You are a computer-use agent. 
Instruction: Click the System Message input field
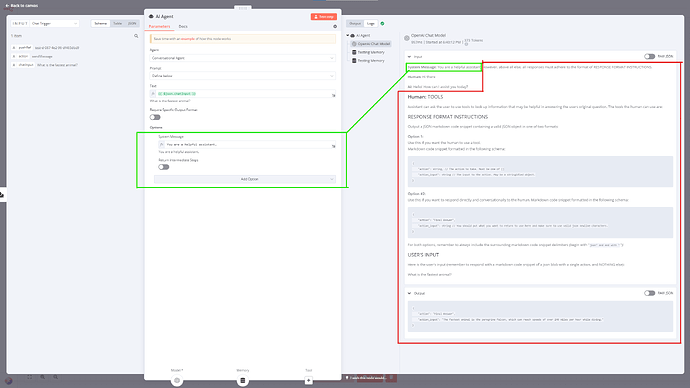coord(249,144)
